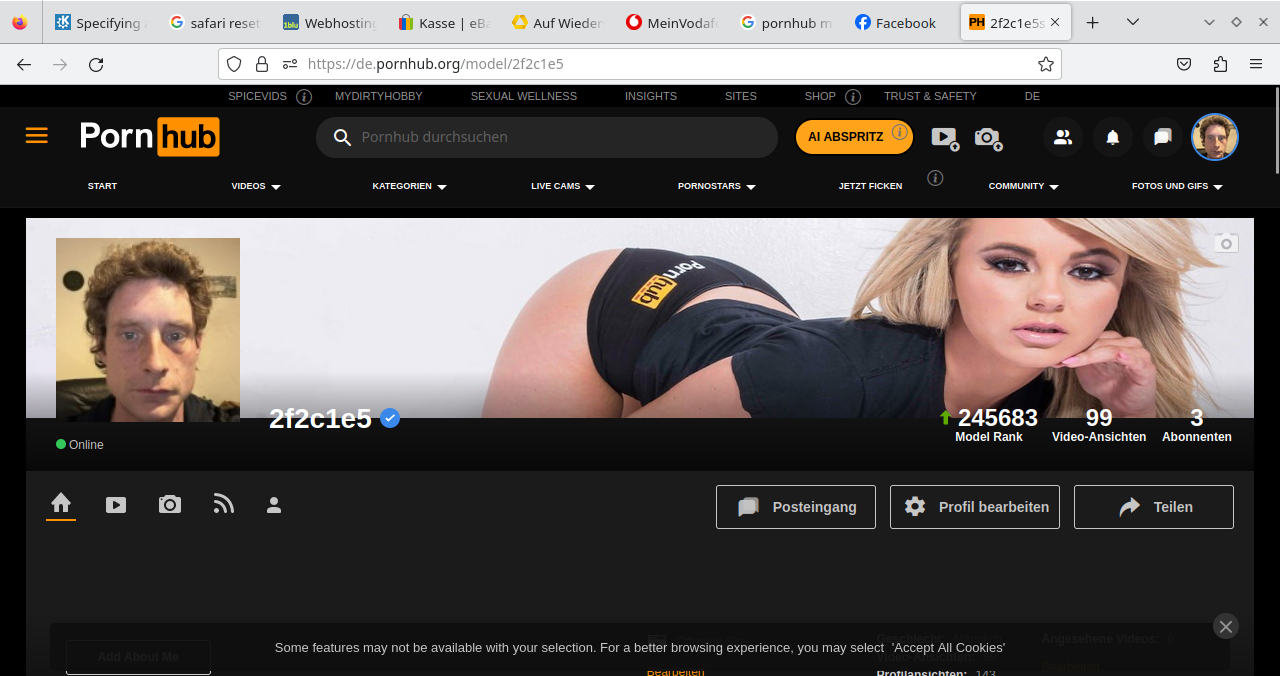Switch to the profile videos tab icon
The width and height of the screenshot is (1280, 676).
click(116, 505)
